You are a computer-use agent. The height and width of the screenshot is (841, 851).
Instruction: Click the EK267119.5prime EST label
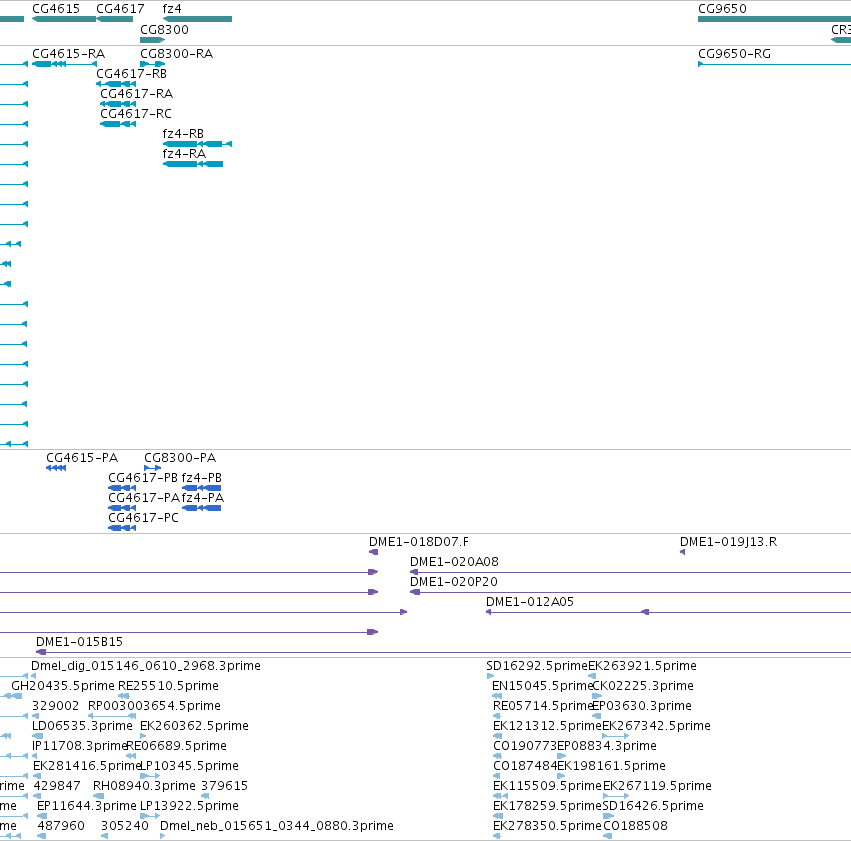pyautogui.click(x=657, y=786)
